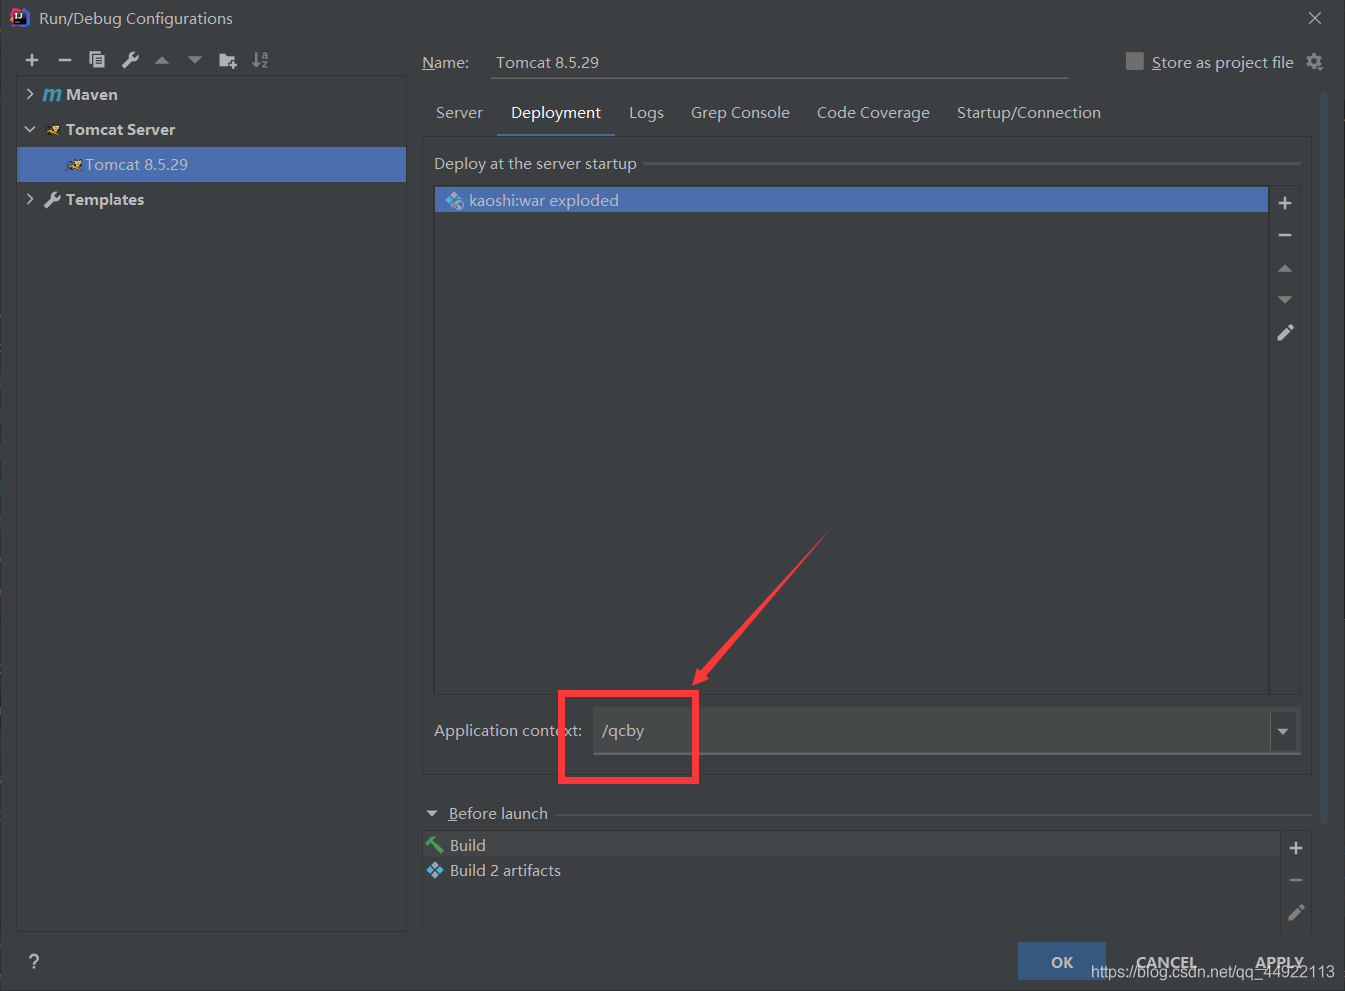Move configuration up in the list
This screenshot has width=1345, height=991.
click(x=162, y=60)
